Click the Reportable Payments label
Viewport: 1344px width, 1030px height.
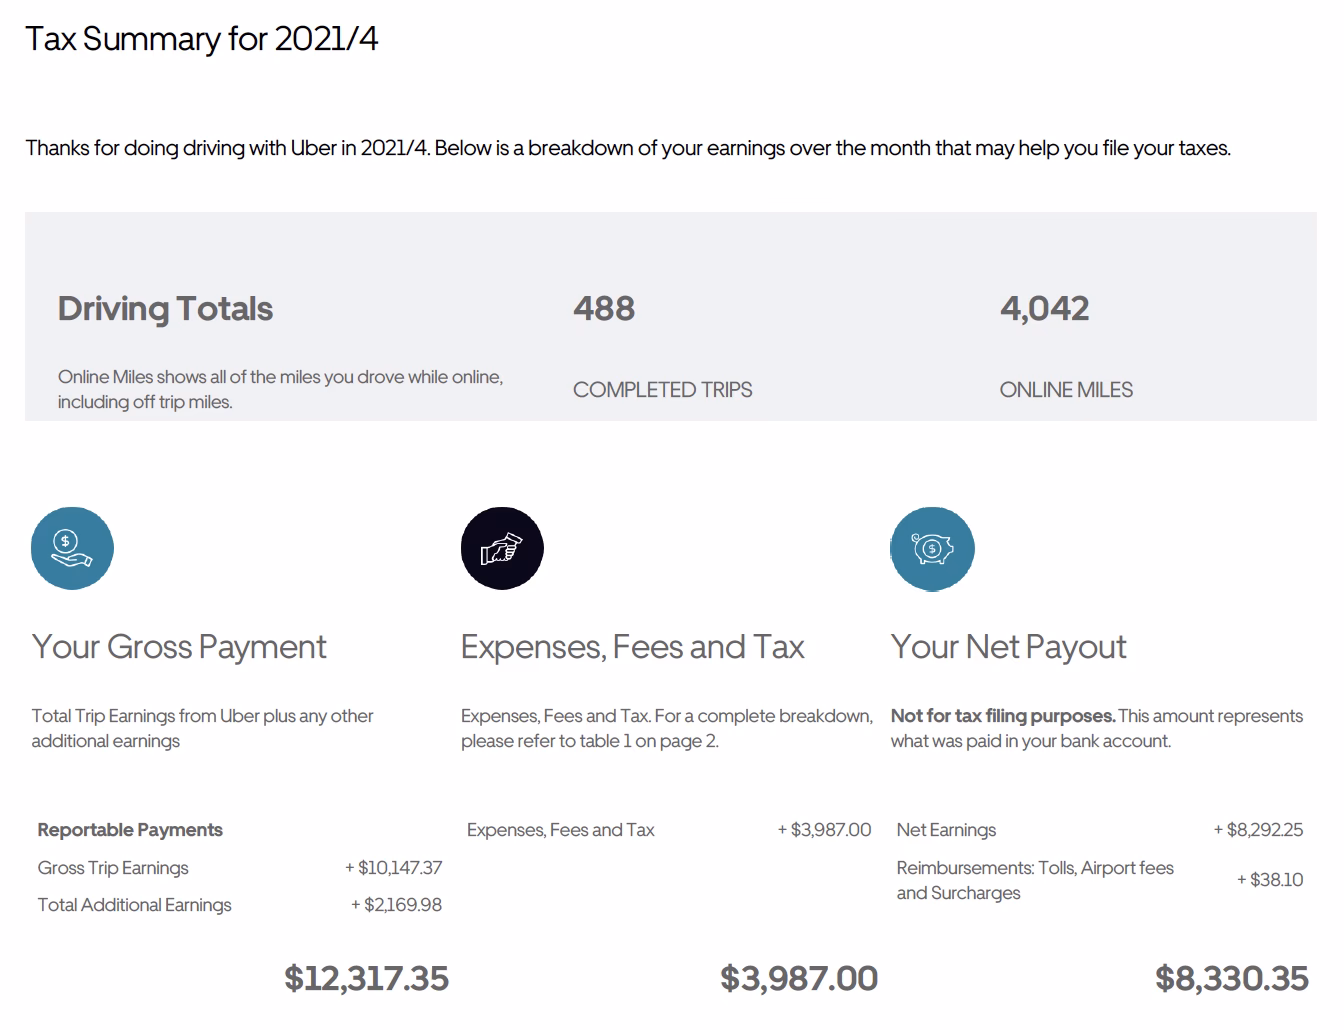[130, 830]
